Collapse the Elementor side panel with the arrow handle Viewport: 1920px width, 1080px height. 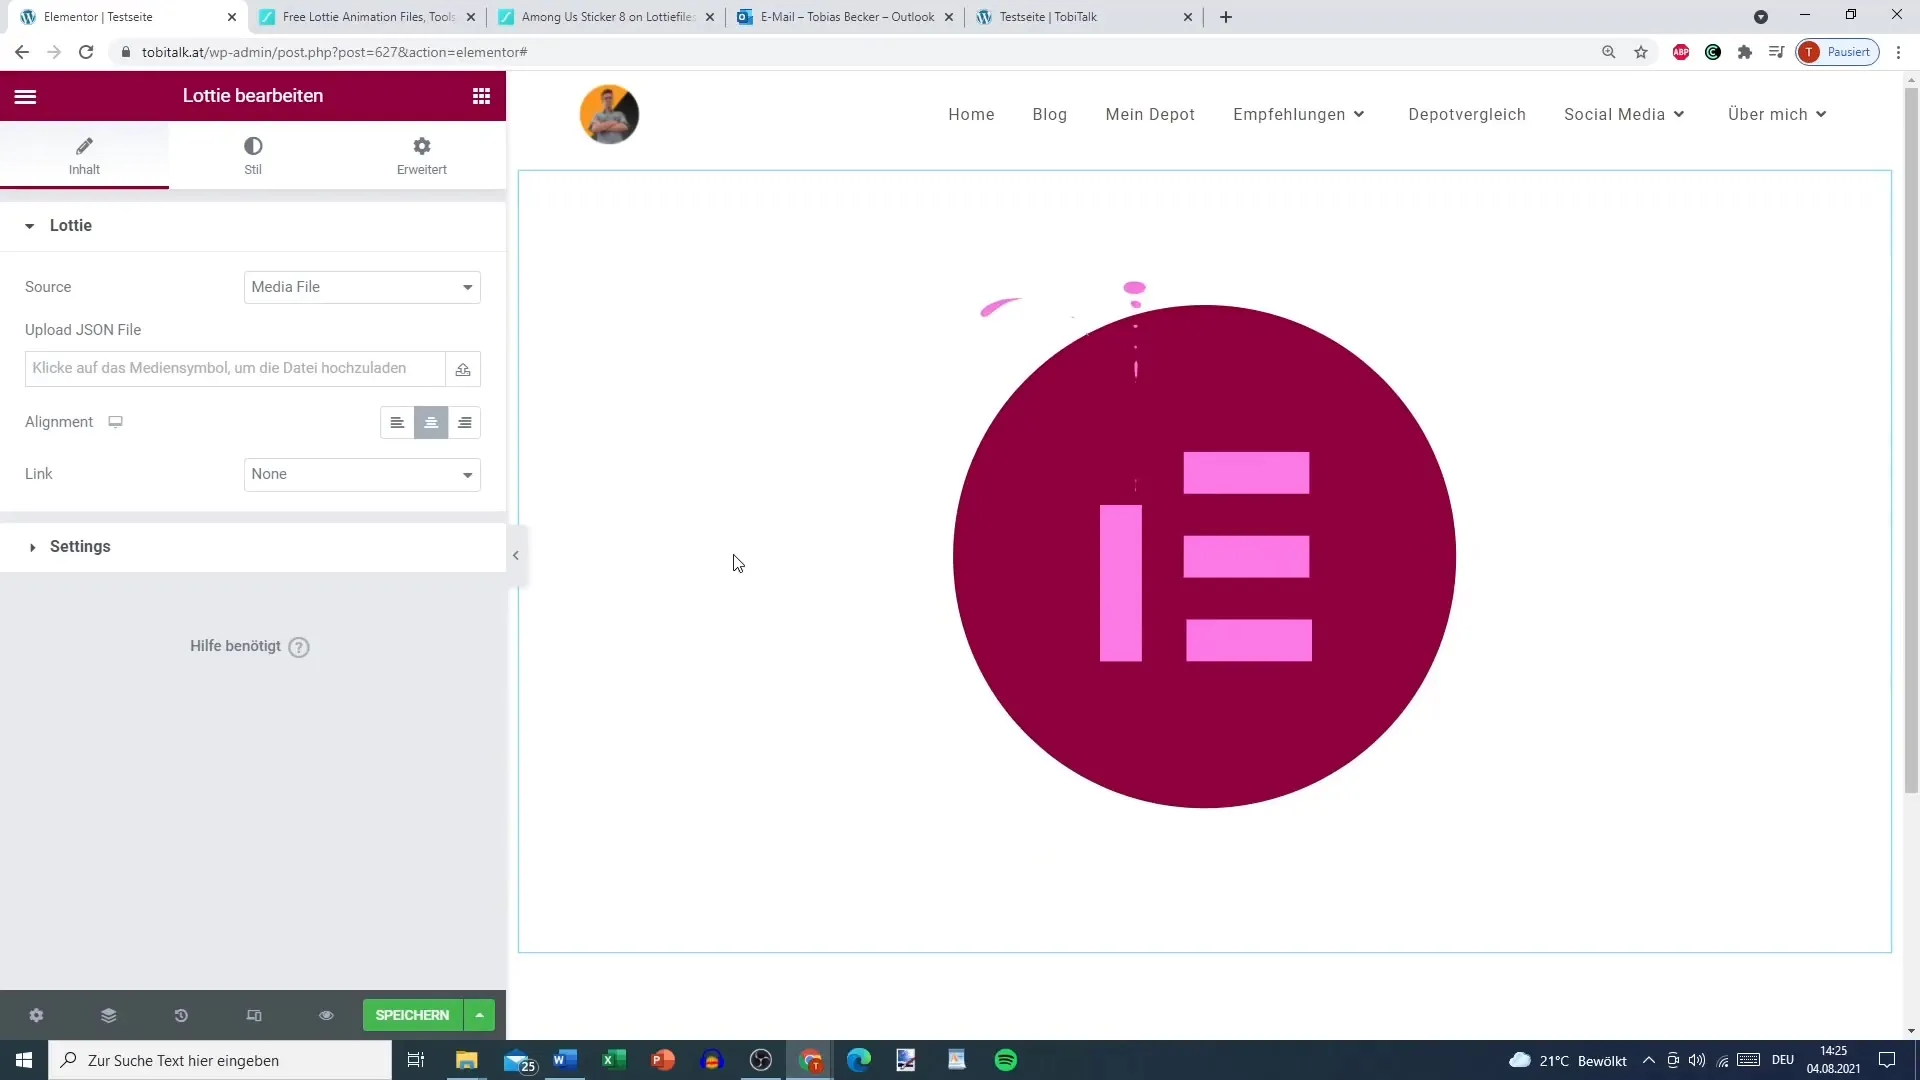515,556
